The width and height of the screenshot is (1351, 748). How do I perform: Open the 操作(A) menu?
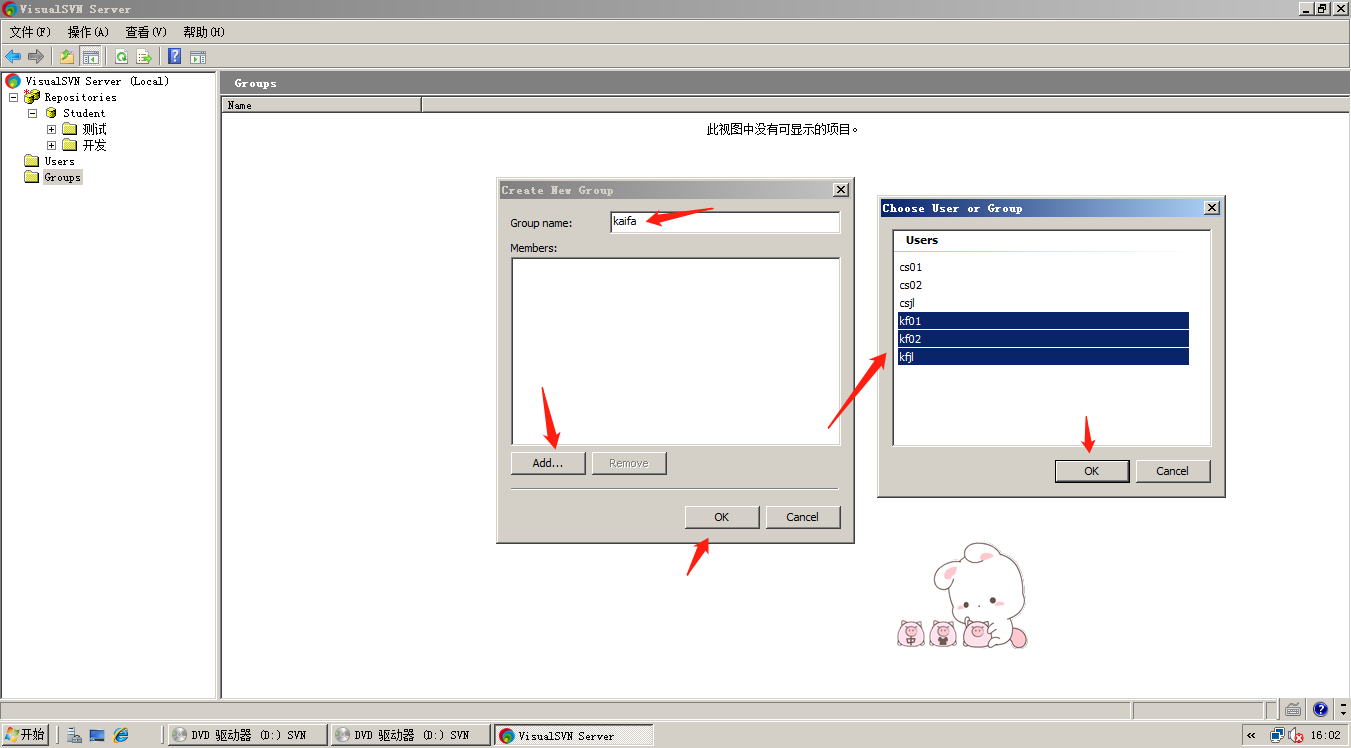tap(88, 32)
